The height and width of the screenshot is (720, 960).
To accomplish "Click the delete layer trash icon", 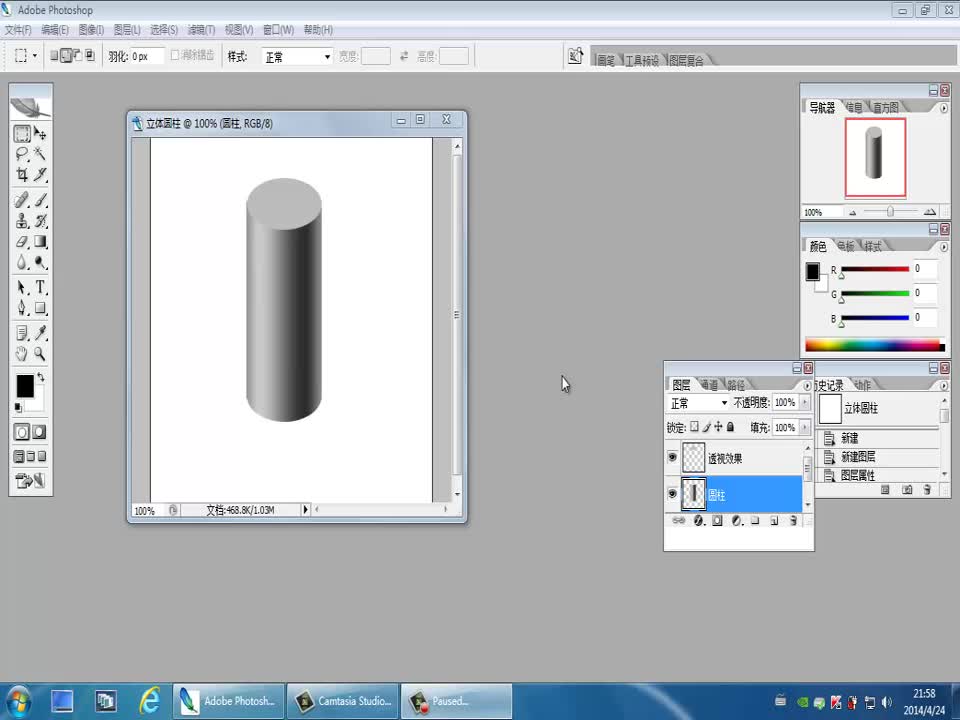I will [793, 521].
